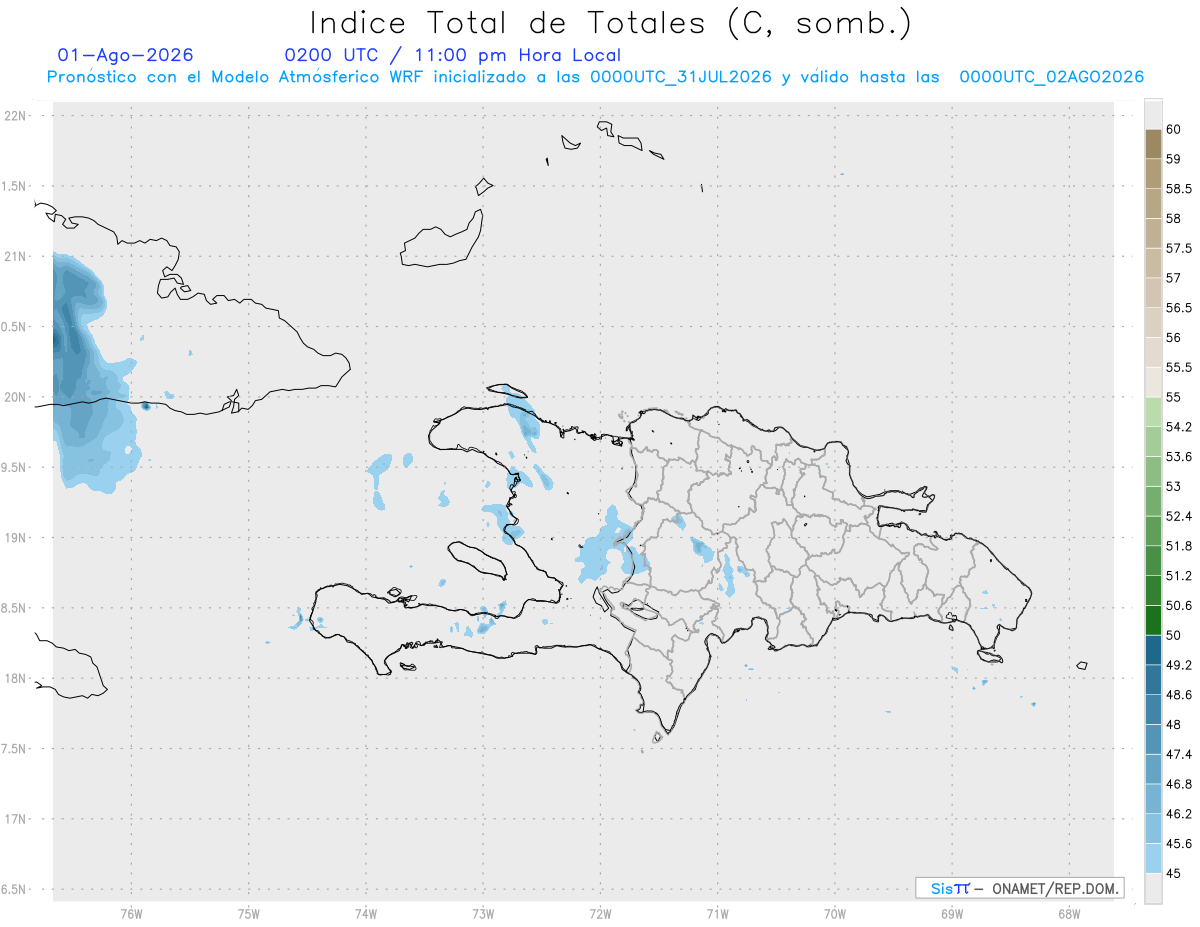The width and height of the screenshot is (1200, 927).
Task: Click valid-until time '0000UTC_02AGO2026'
Action: click(x=1052, y=77)
